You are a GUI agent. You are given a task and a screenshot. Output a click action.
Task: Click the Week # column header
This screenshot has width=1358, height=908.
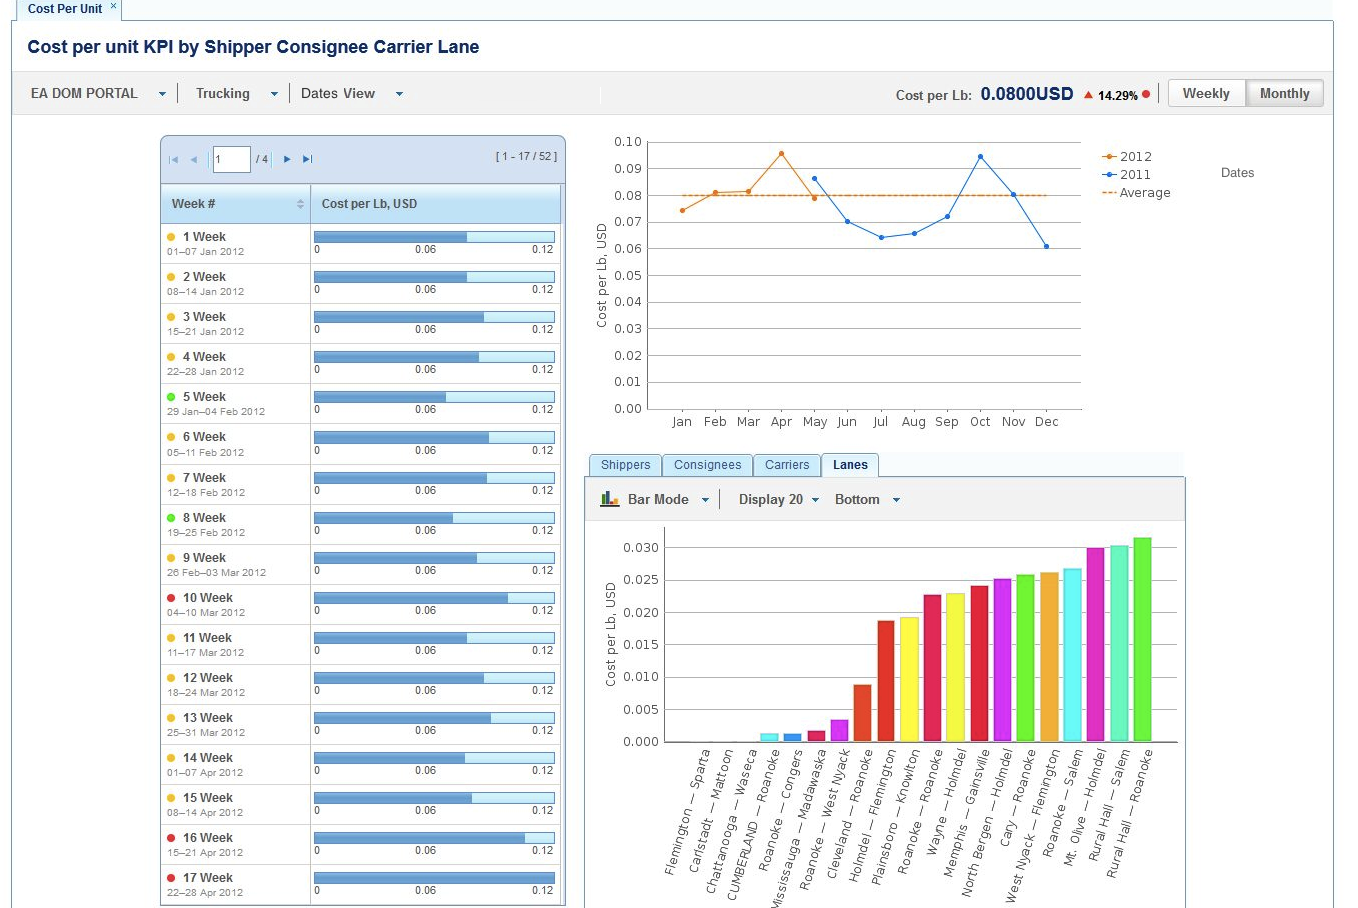pos(235,204)
